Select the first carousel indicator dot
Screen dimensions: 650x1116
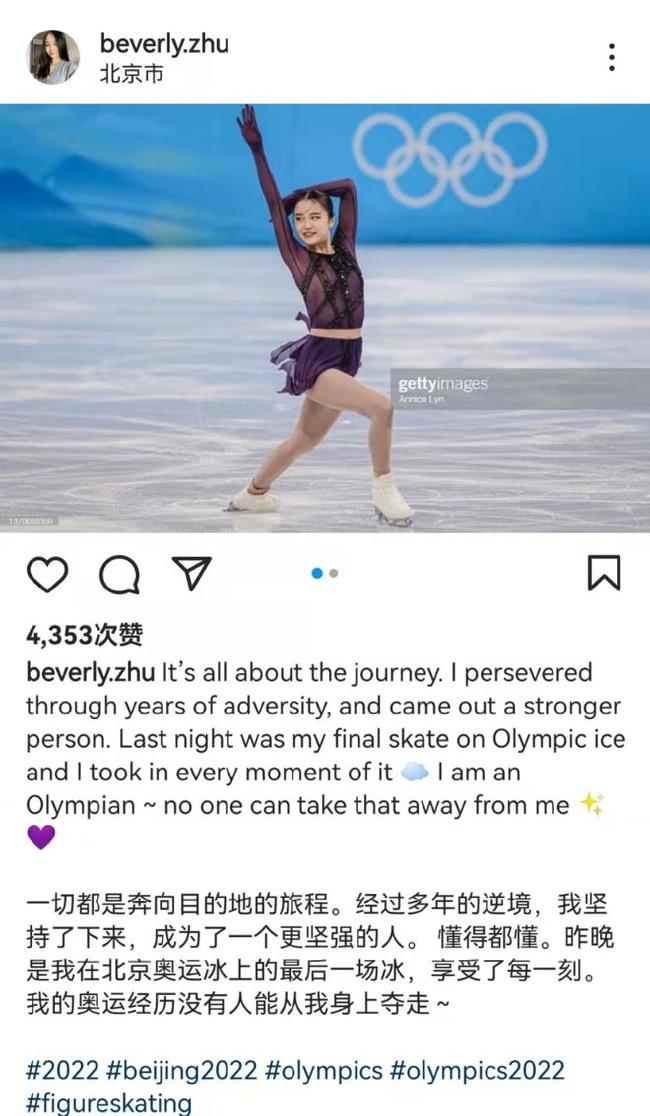click(317, 573)
